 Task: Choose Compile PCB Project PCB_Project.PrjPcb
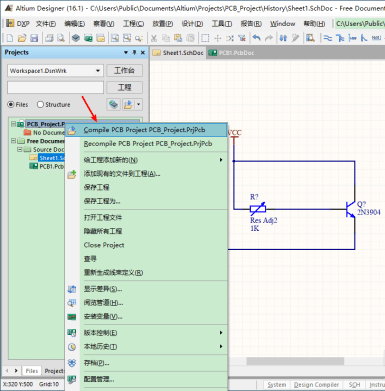click(x=146, y=130)
